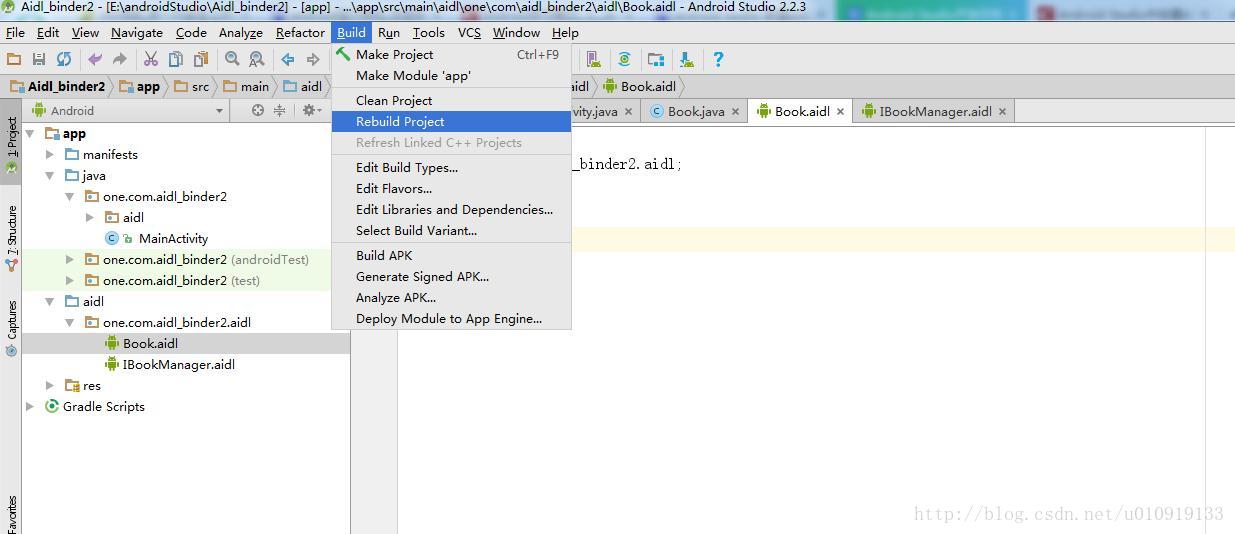
Task: Click the Collapse All panel icon
Action: (x=280, y=110)
